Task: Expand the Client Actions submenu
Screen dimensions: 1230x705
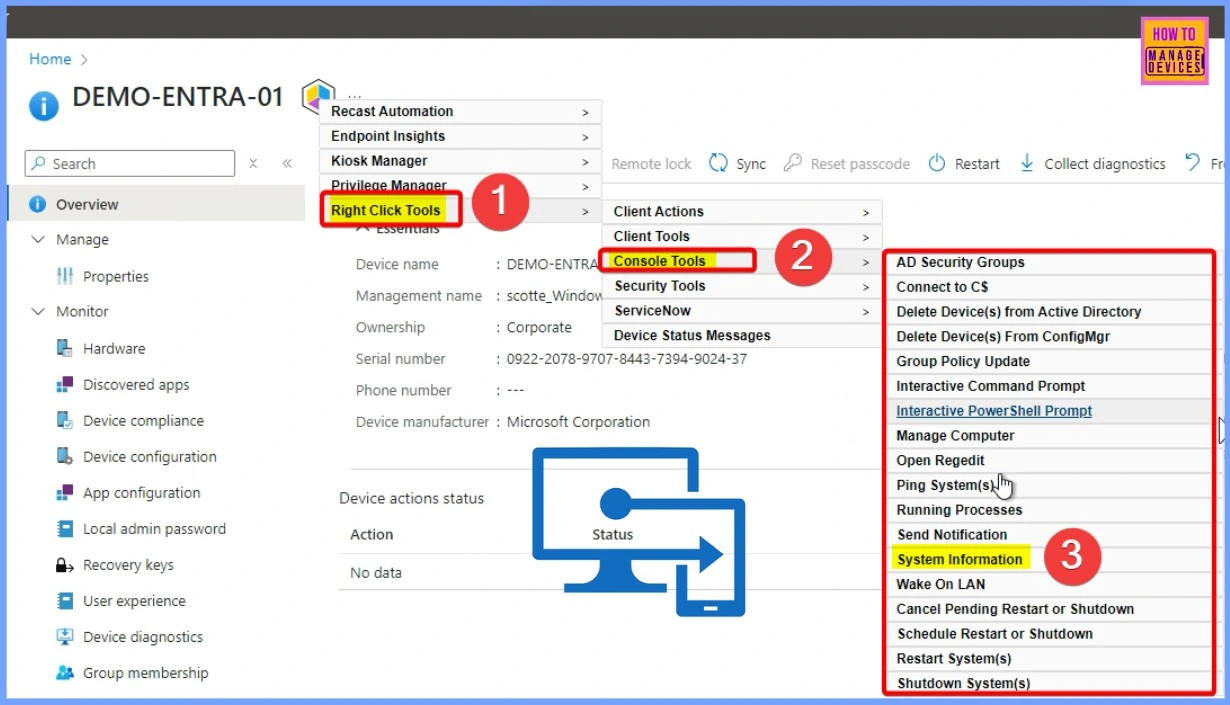Action: click(x=740, y=212)
